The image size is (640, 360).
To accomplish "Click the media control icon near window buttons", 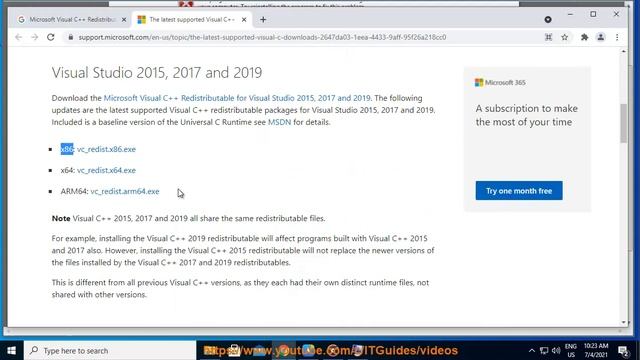I will 548,20.
